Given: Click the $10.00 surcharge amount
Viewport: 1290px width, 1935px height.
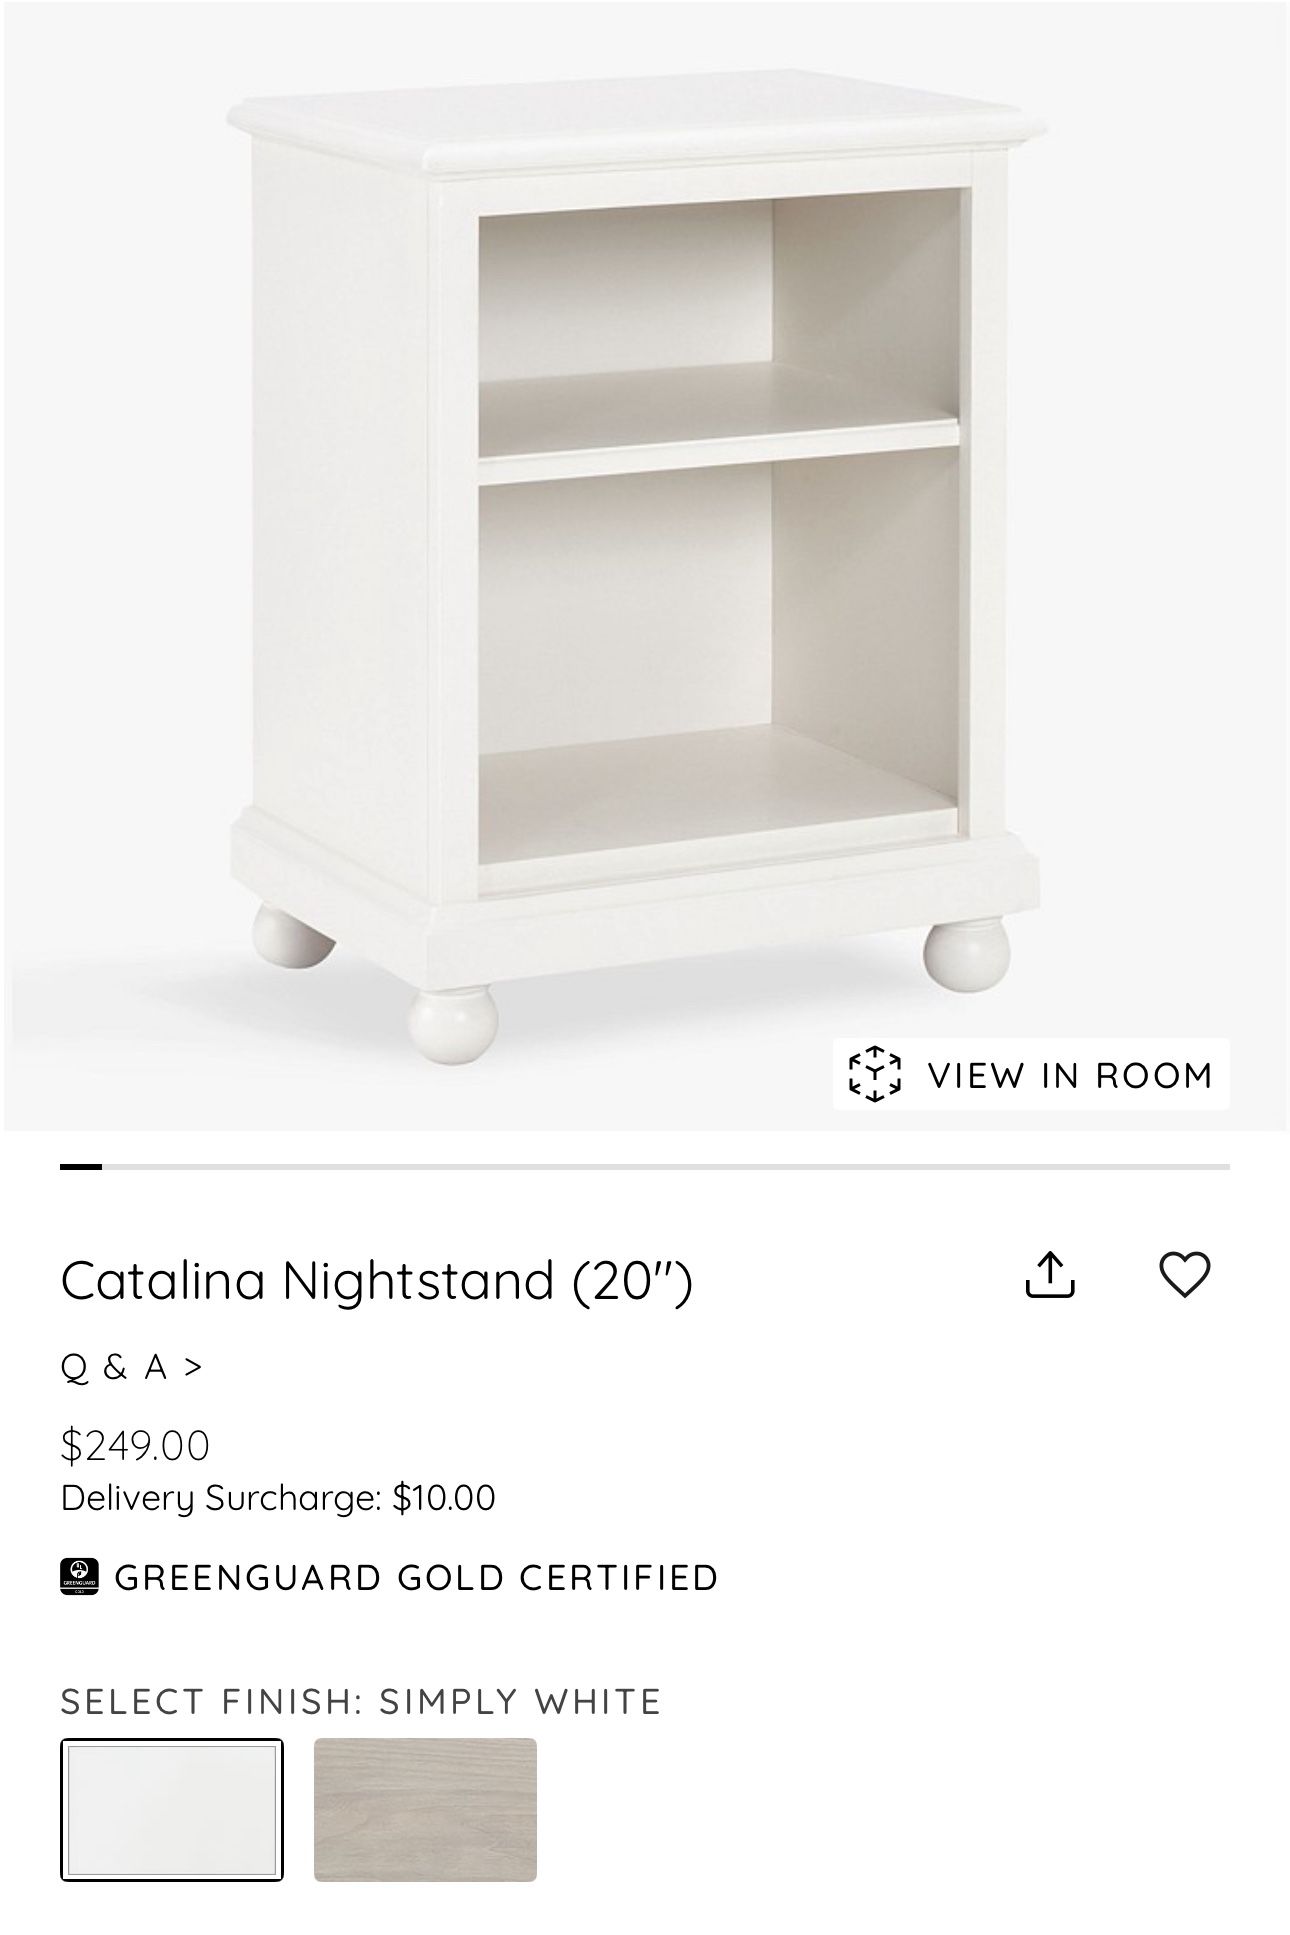Looking at the screenshot, I should tap(444, 1498).
